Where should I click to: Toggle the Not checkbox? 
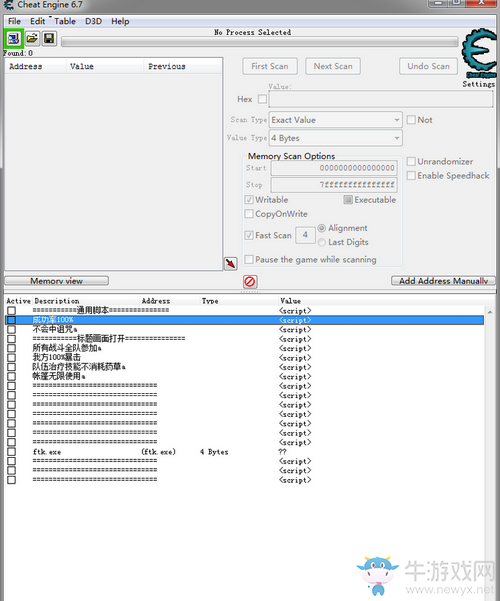coord(411,120)
